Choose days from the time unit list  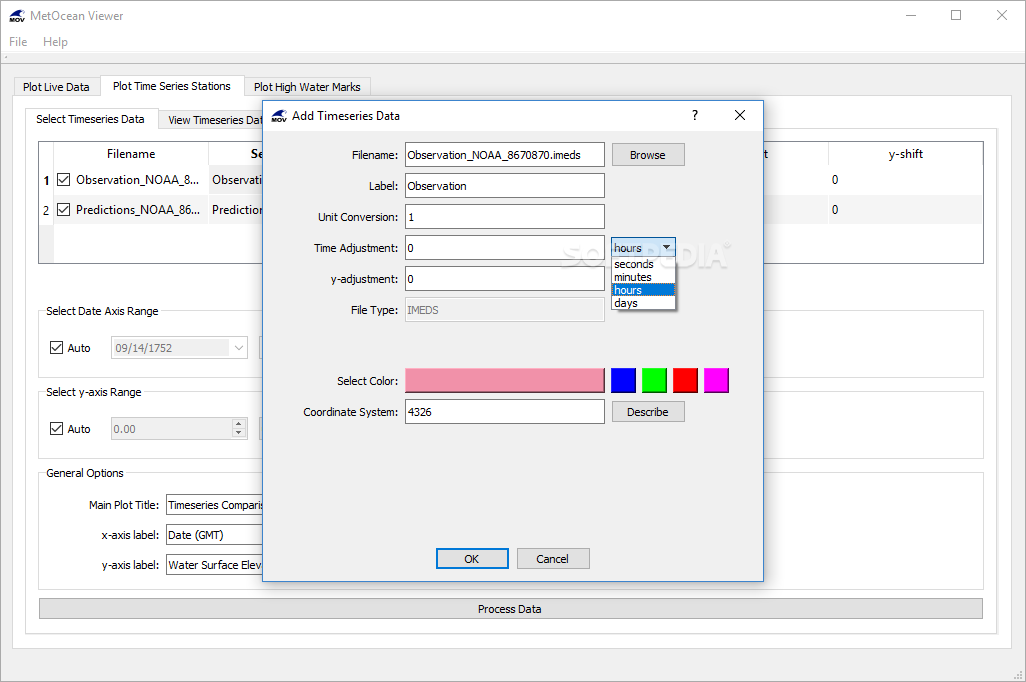643,303
